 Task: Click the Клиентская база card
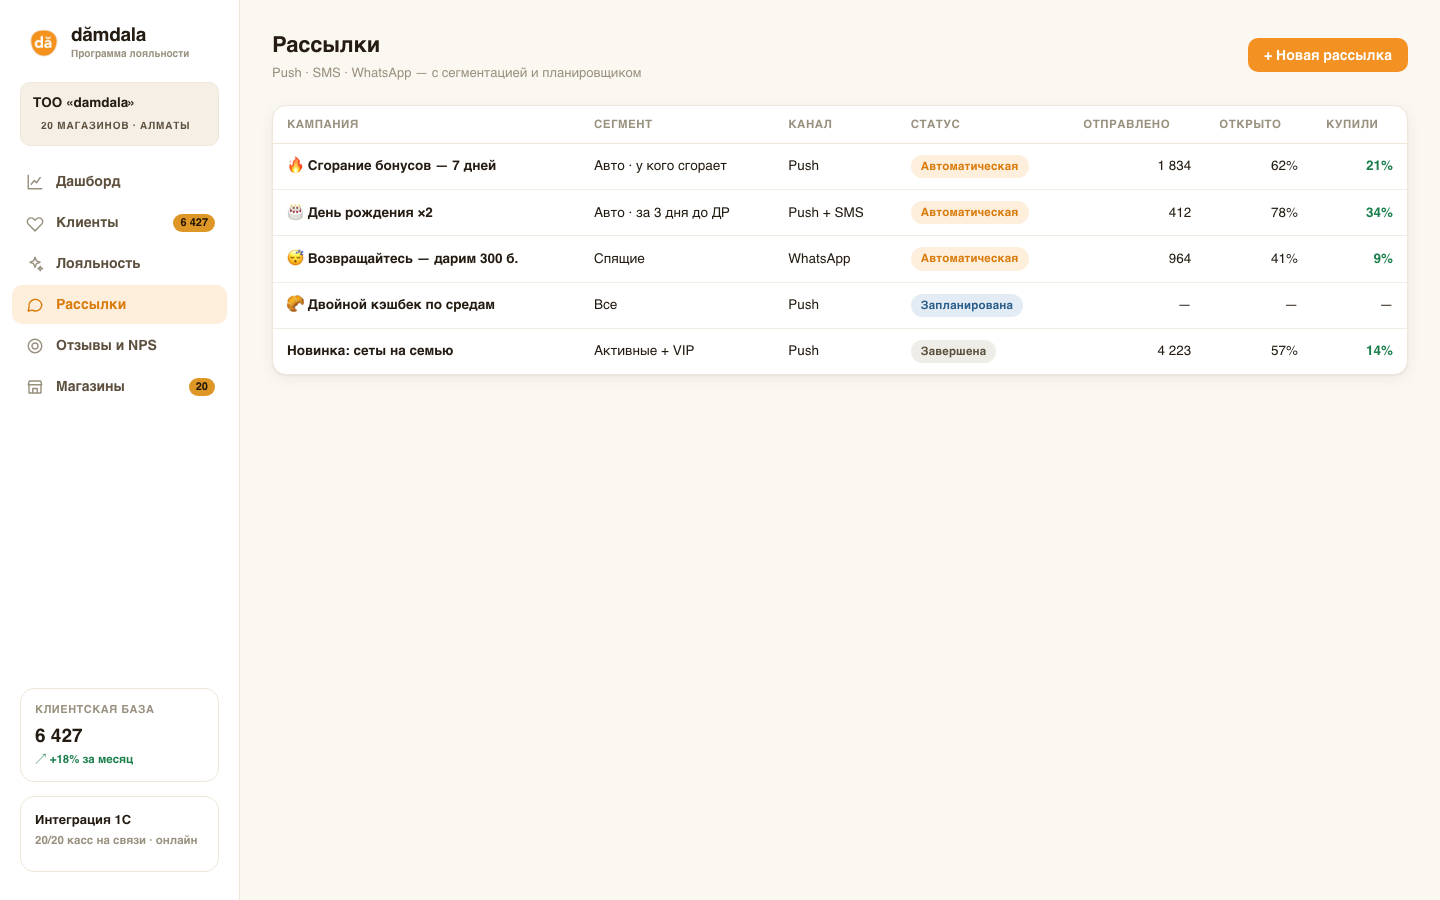(119, 735)
